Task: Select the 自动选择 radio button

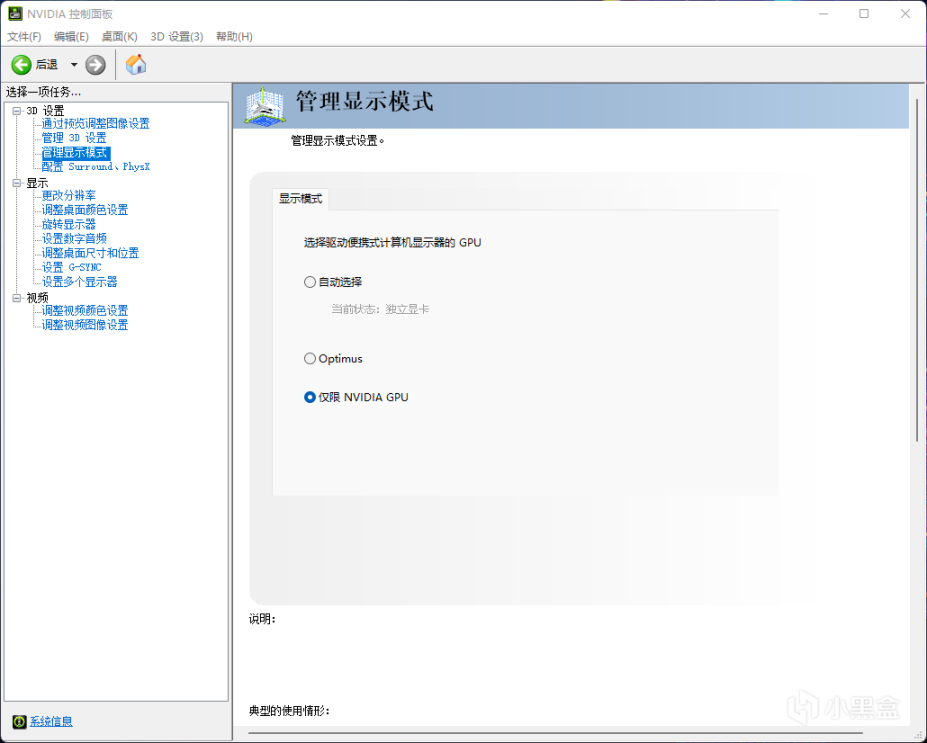Action: coord(310,282)
